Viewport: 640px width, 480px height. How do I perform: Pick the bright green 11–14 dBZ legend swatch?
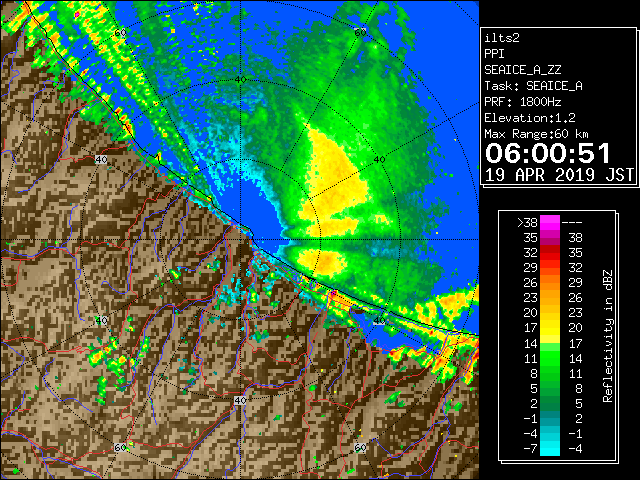[x=550, y=358]
